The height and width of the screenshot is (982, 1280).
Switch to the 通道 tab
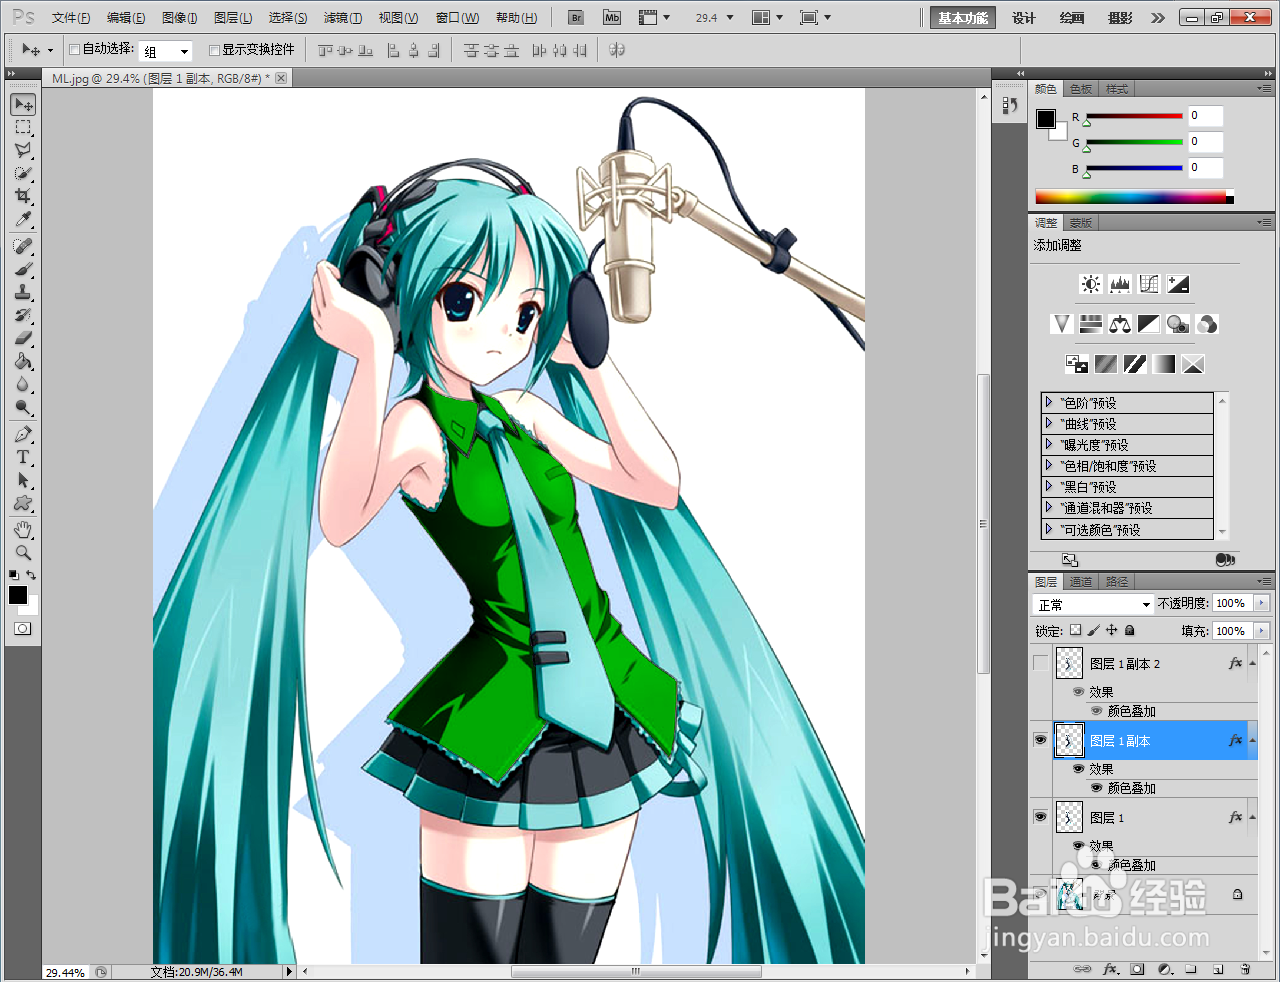1081,581
